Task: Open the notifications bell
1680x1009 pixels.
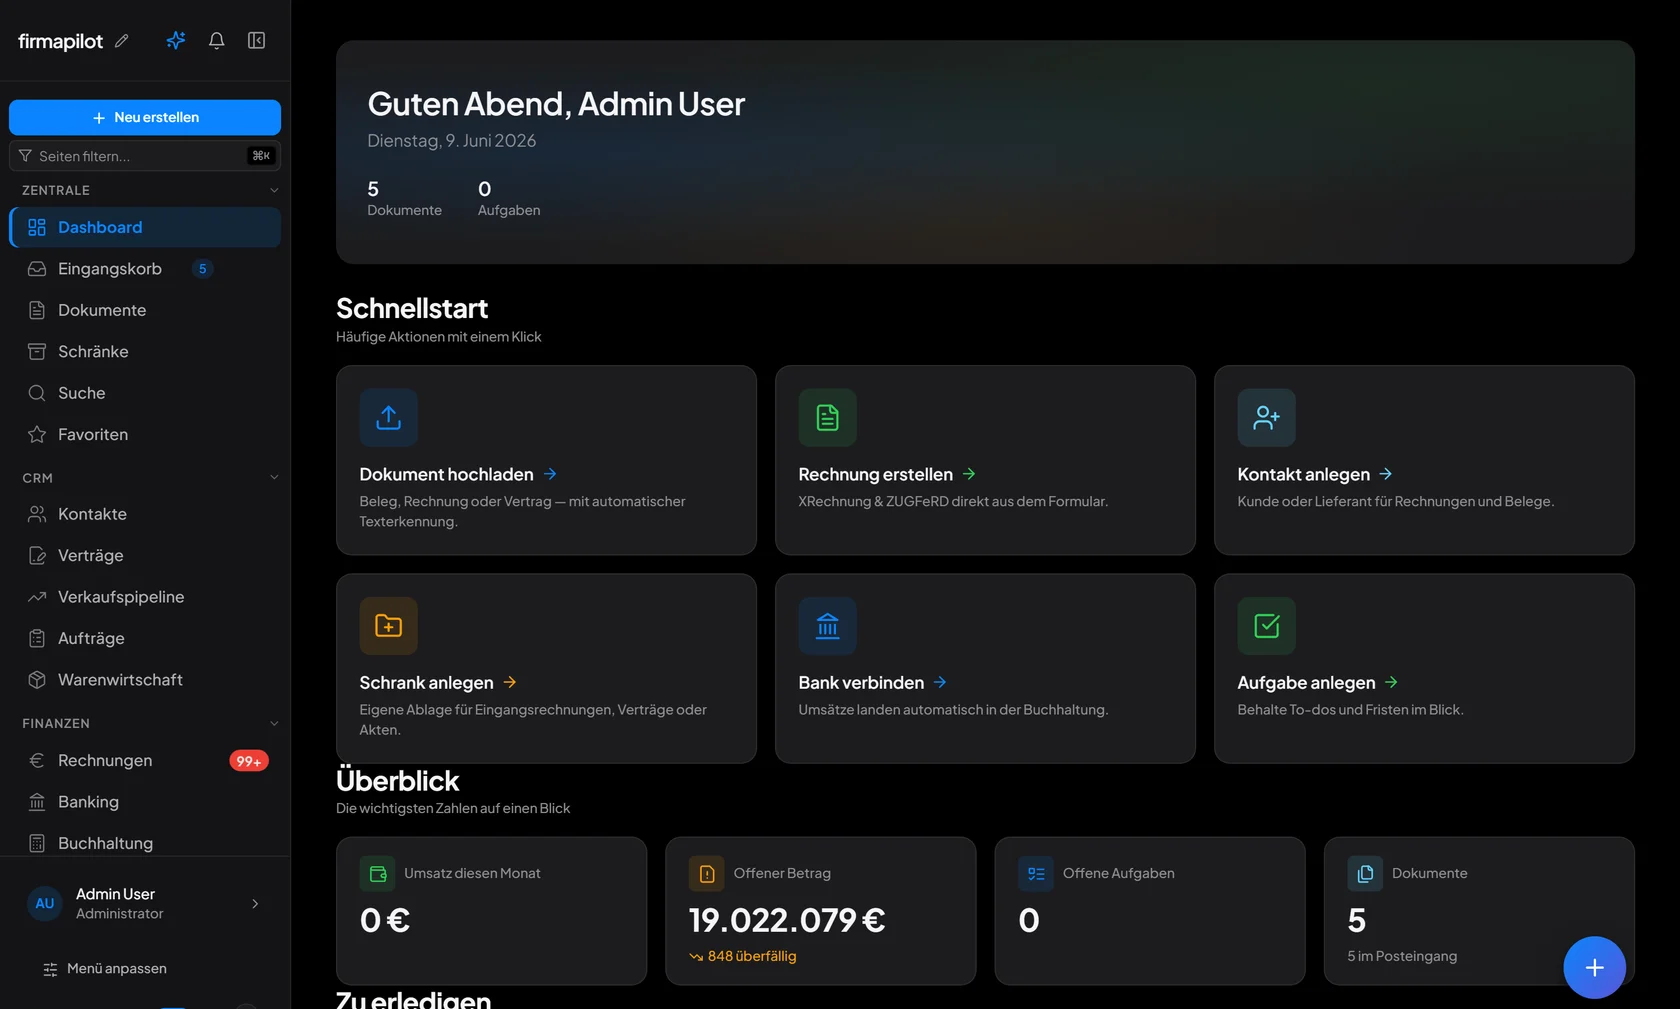Action: pyautogui.click(x=216, y=40)
